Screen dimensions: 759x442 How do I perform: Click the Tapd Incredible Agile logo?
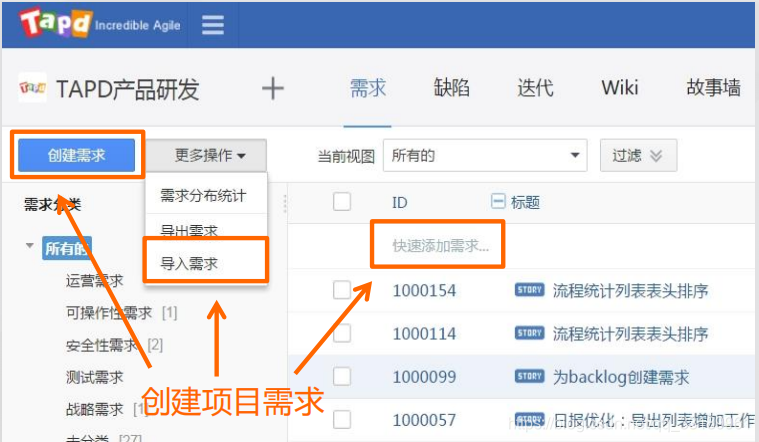[x=100, y=23]
